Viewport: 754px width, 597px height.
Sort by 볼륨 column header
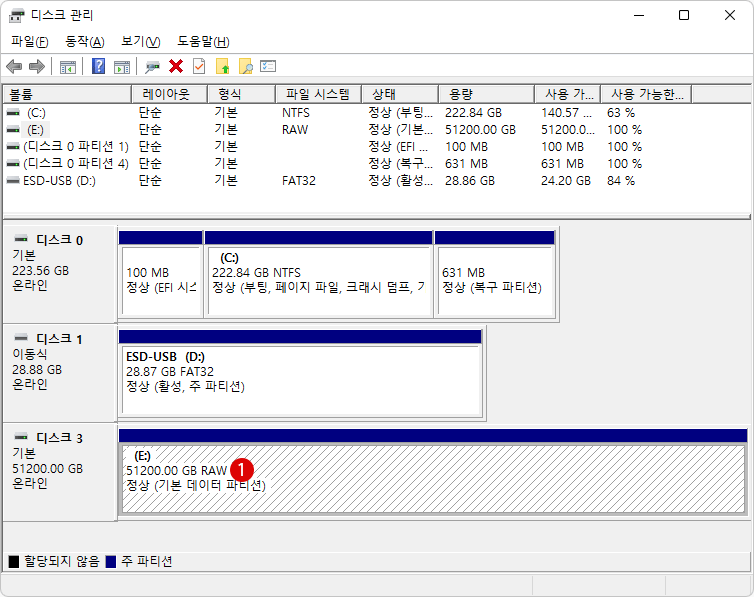pyautogui.click(x=67, y=94)
